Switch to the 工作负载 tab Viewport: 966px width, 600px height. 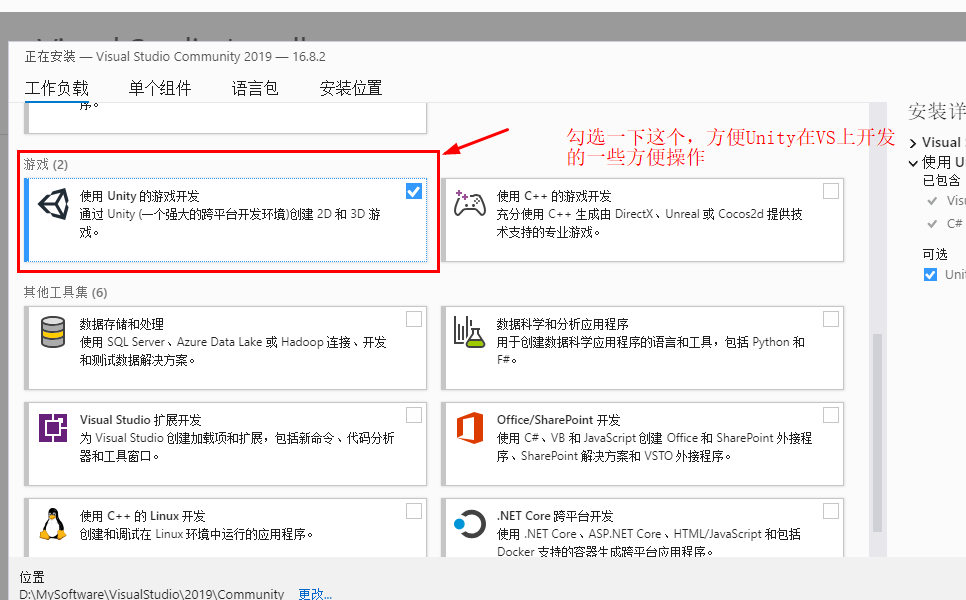tap(57, 88)
